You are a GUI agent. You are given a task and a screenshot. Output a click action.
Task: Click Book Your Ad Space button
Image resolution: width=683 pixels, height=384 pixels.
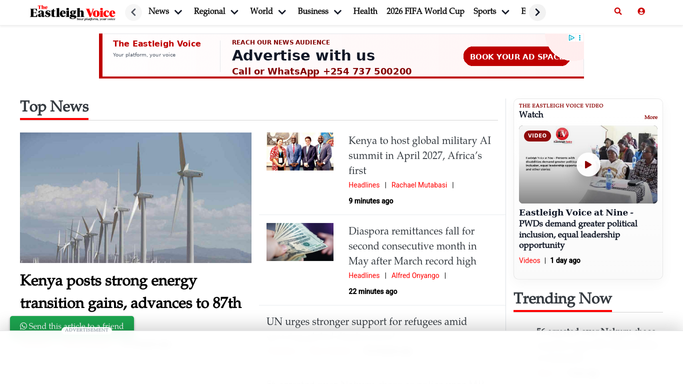(516, 57)
